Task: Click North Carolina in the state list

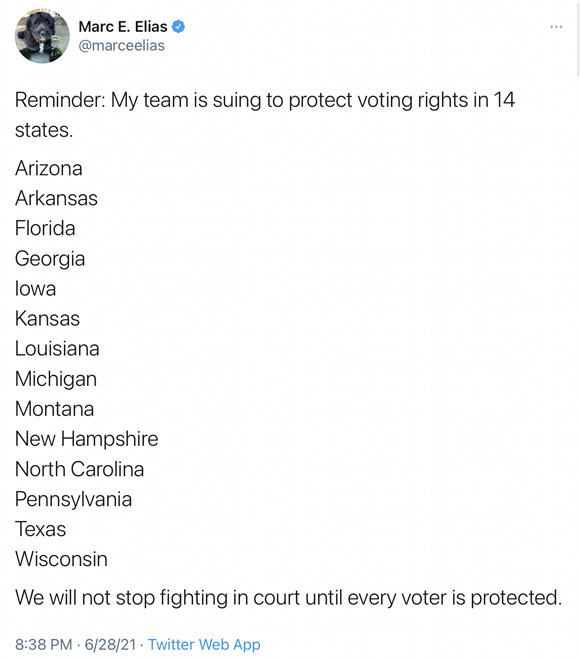Action: coord(80,469)
